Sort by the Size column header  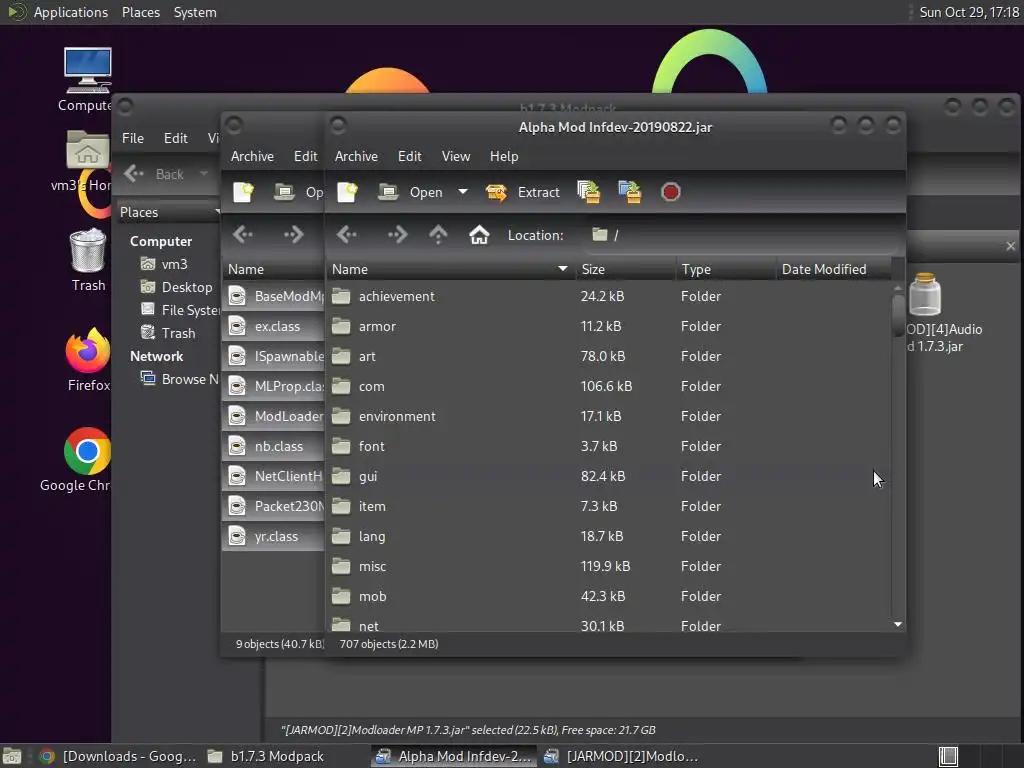pyautogui.click(x=626, y=269)
